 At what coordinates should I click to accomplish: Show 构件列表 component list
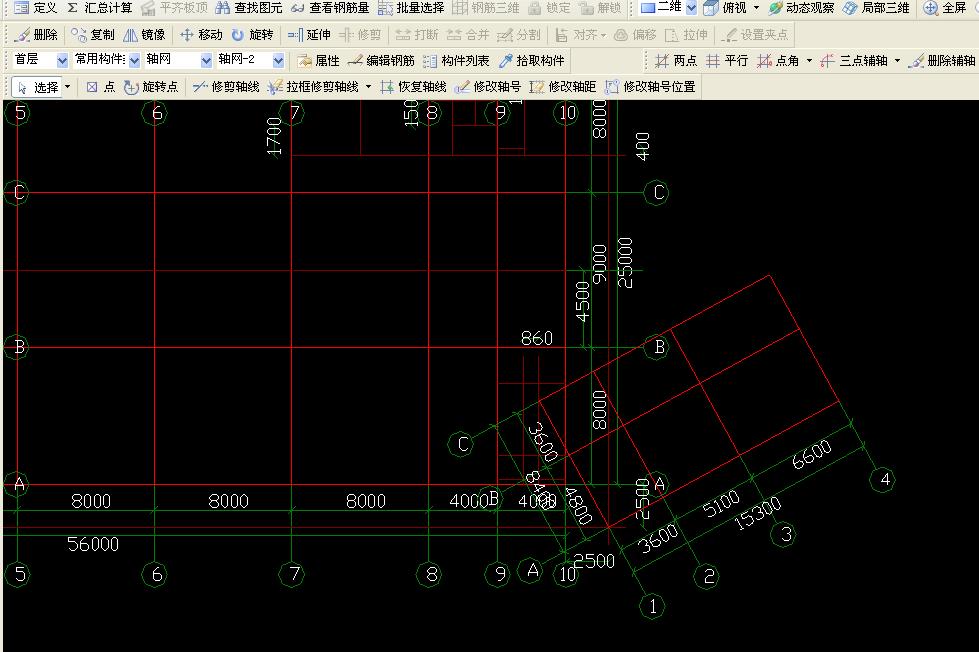tap(456, 61)
